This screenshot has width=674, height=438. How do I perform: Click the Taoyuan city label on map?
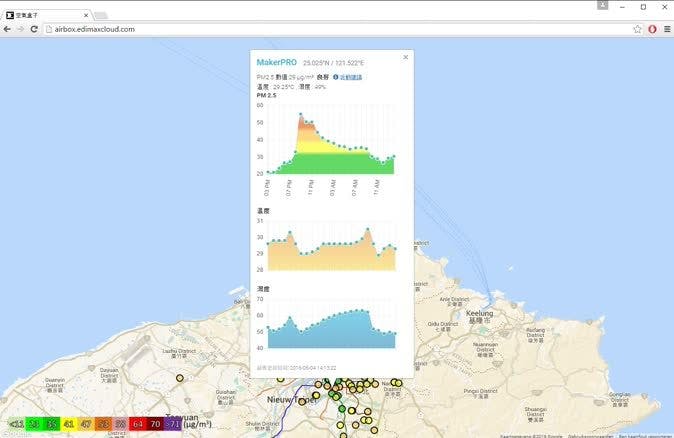(x=184, y=417)
